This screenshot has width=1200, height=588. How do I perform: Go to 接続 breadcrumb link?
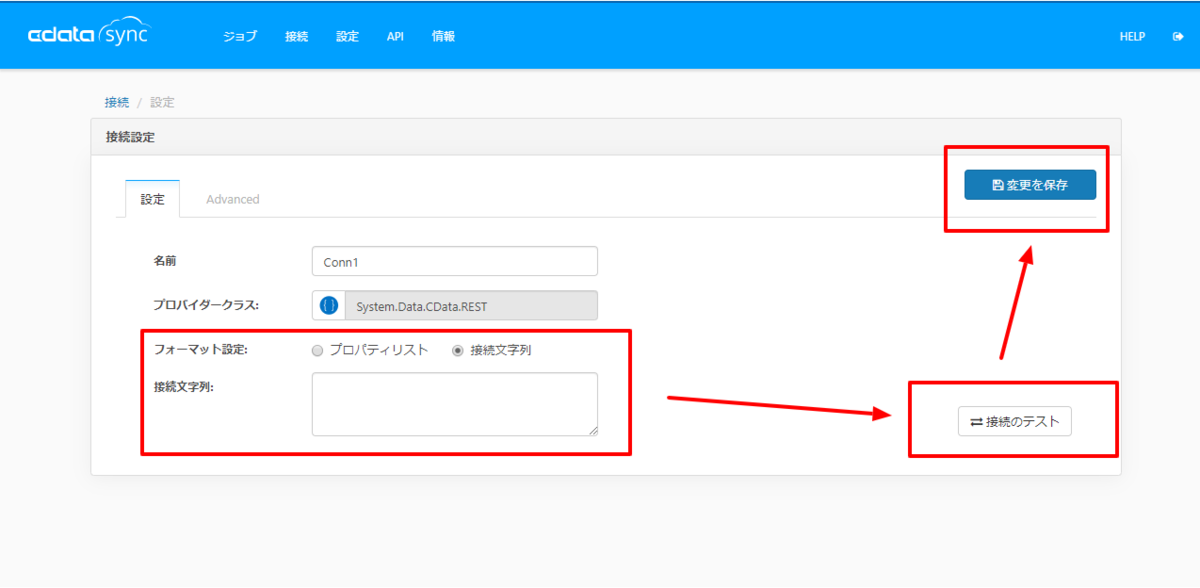(117, 102)
